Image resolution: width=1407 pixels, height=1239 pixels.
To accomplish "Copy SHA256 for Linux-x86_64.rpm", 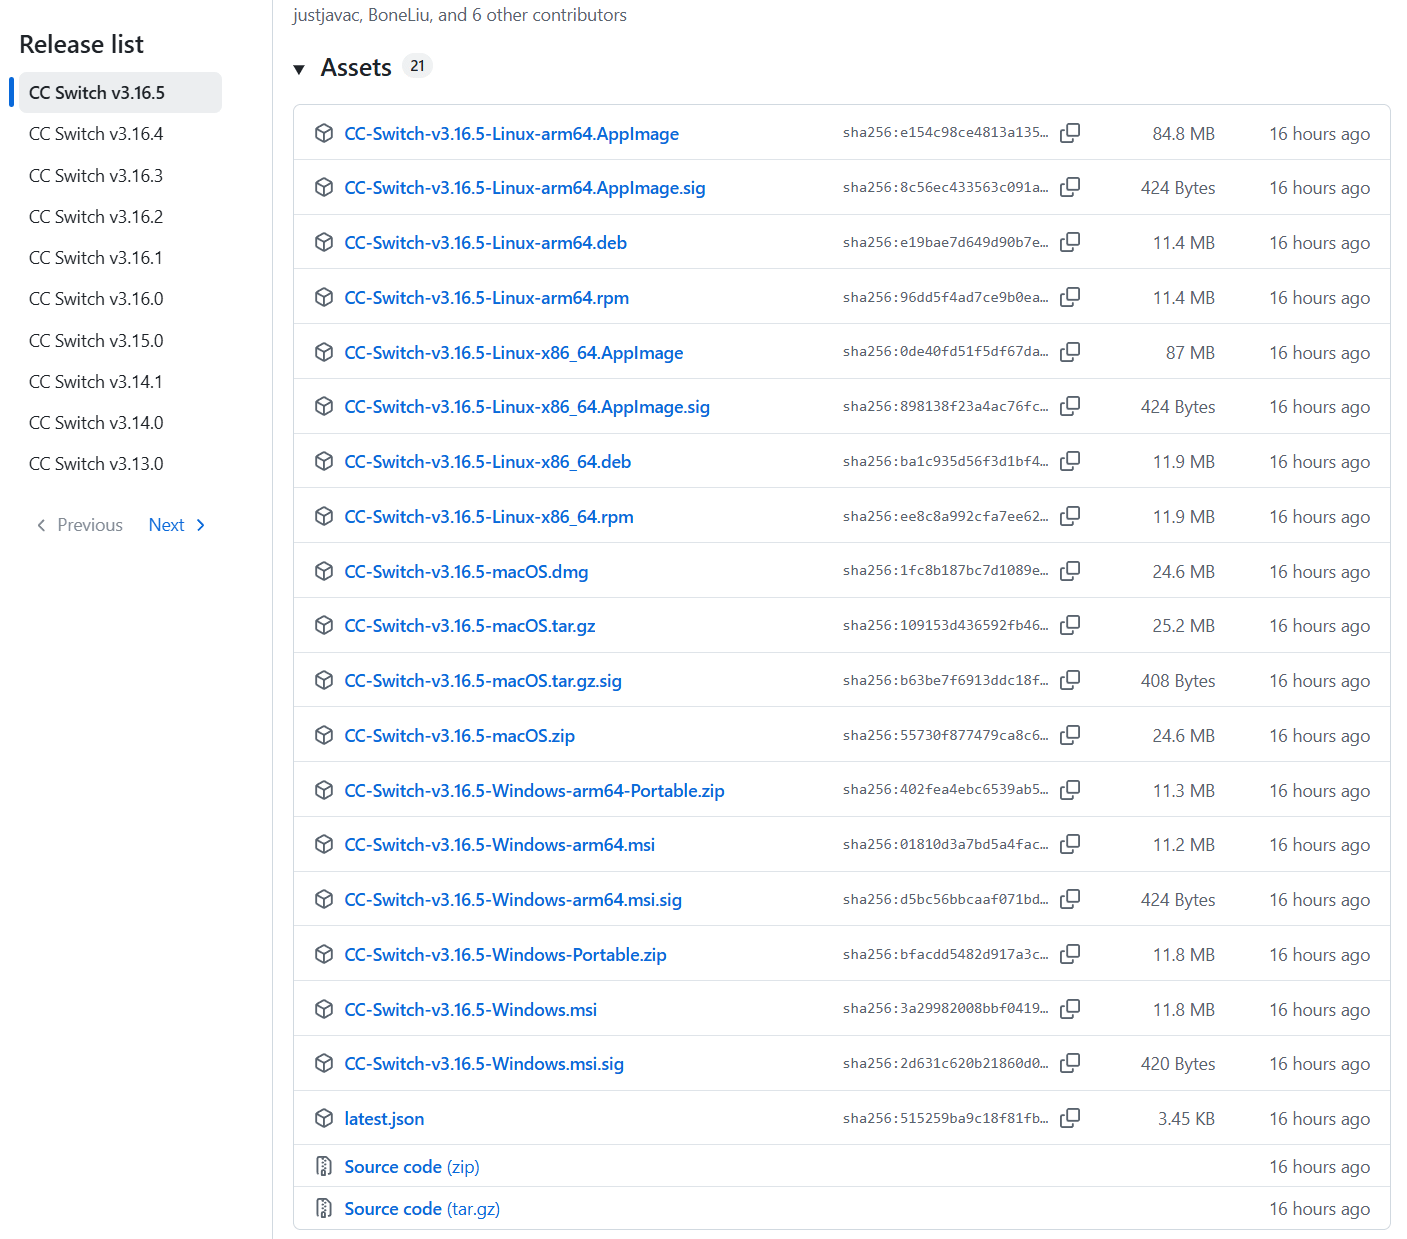I will click(1070, 516).
